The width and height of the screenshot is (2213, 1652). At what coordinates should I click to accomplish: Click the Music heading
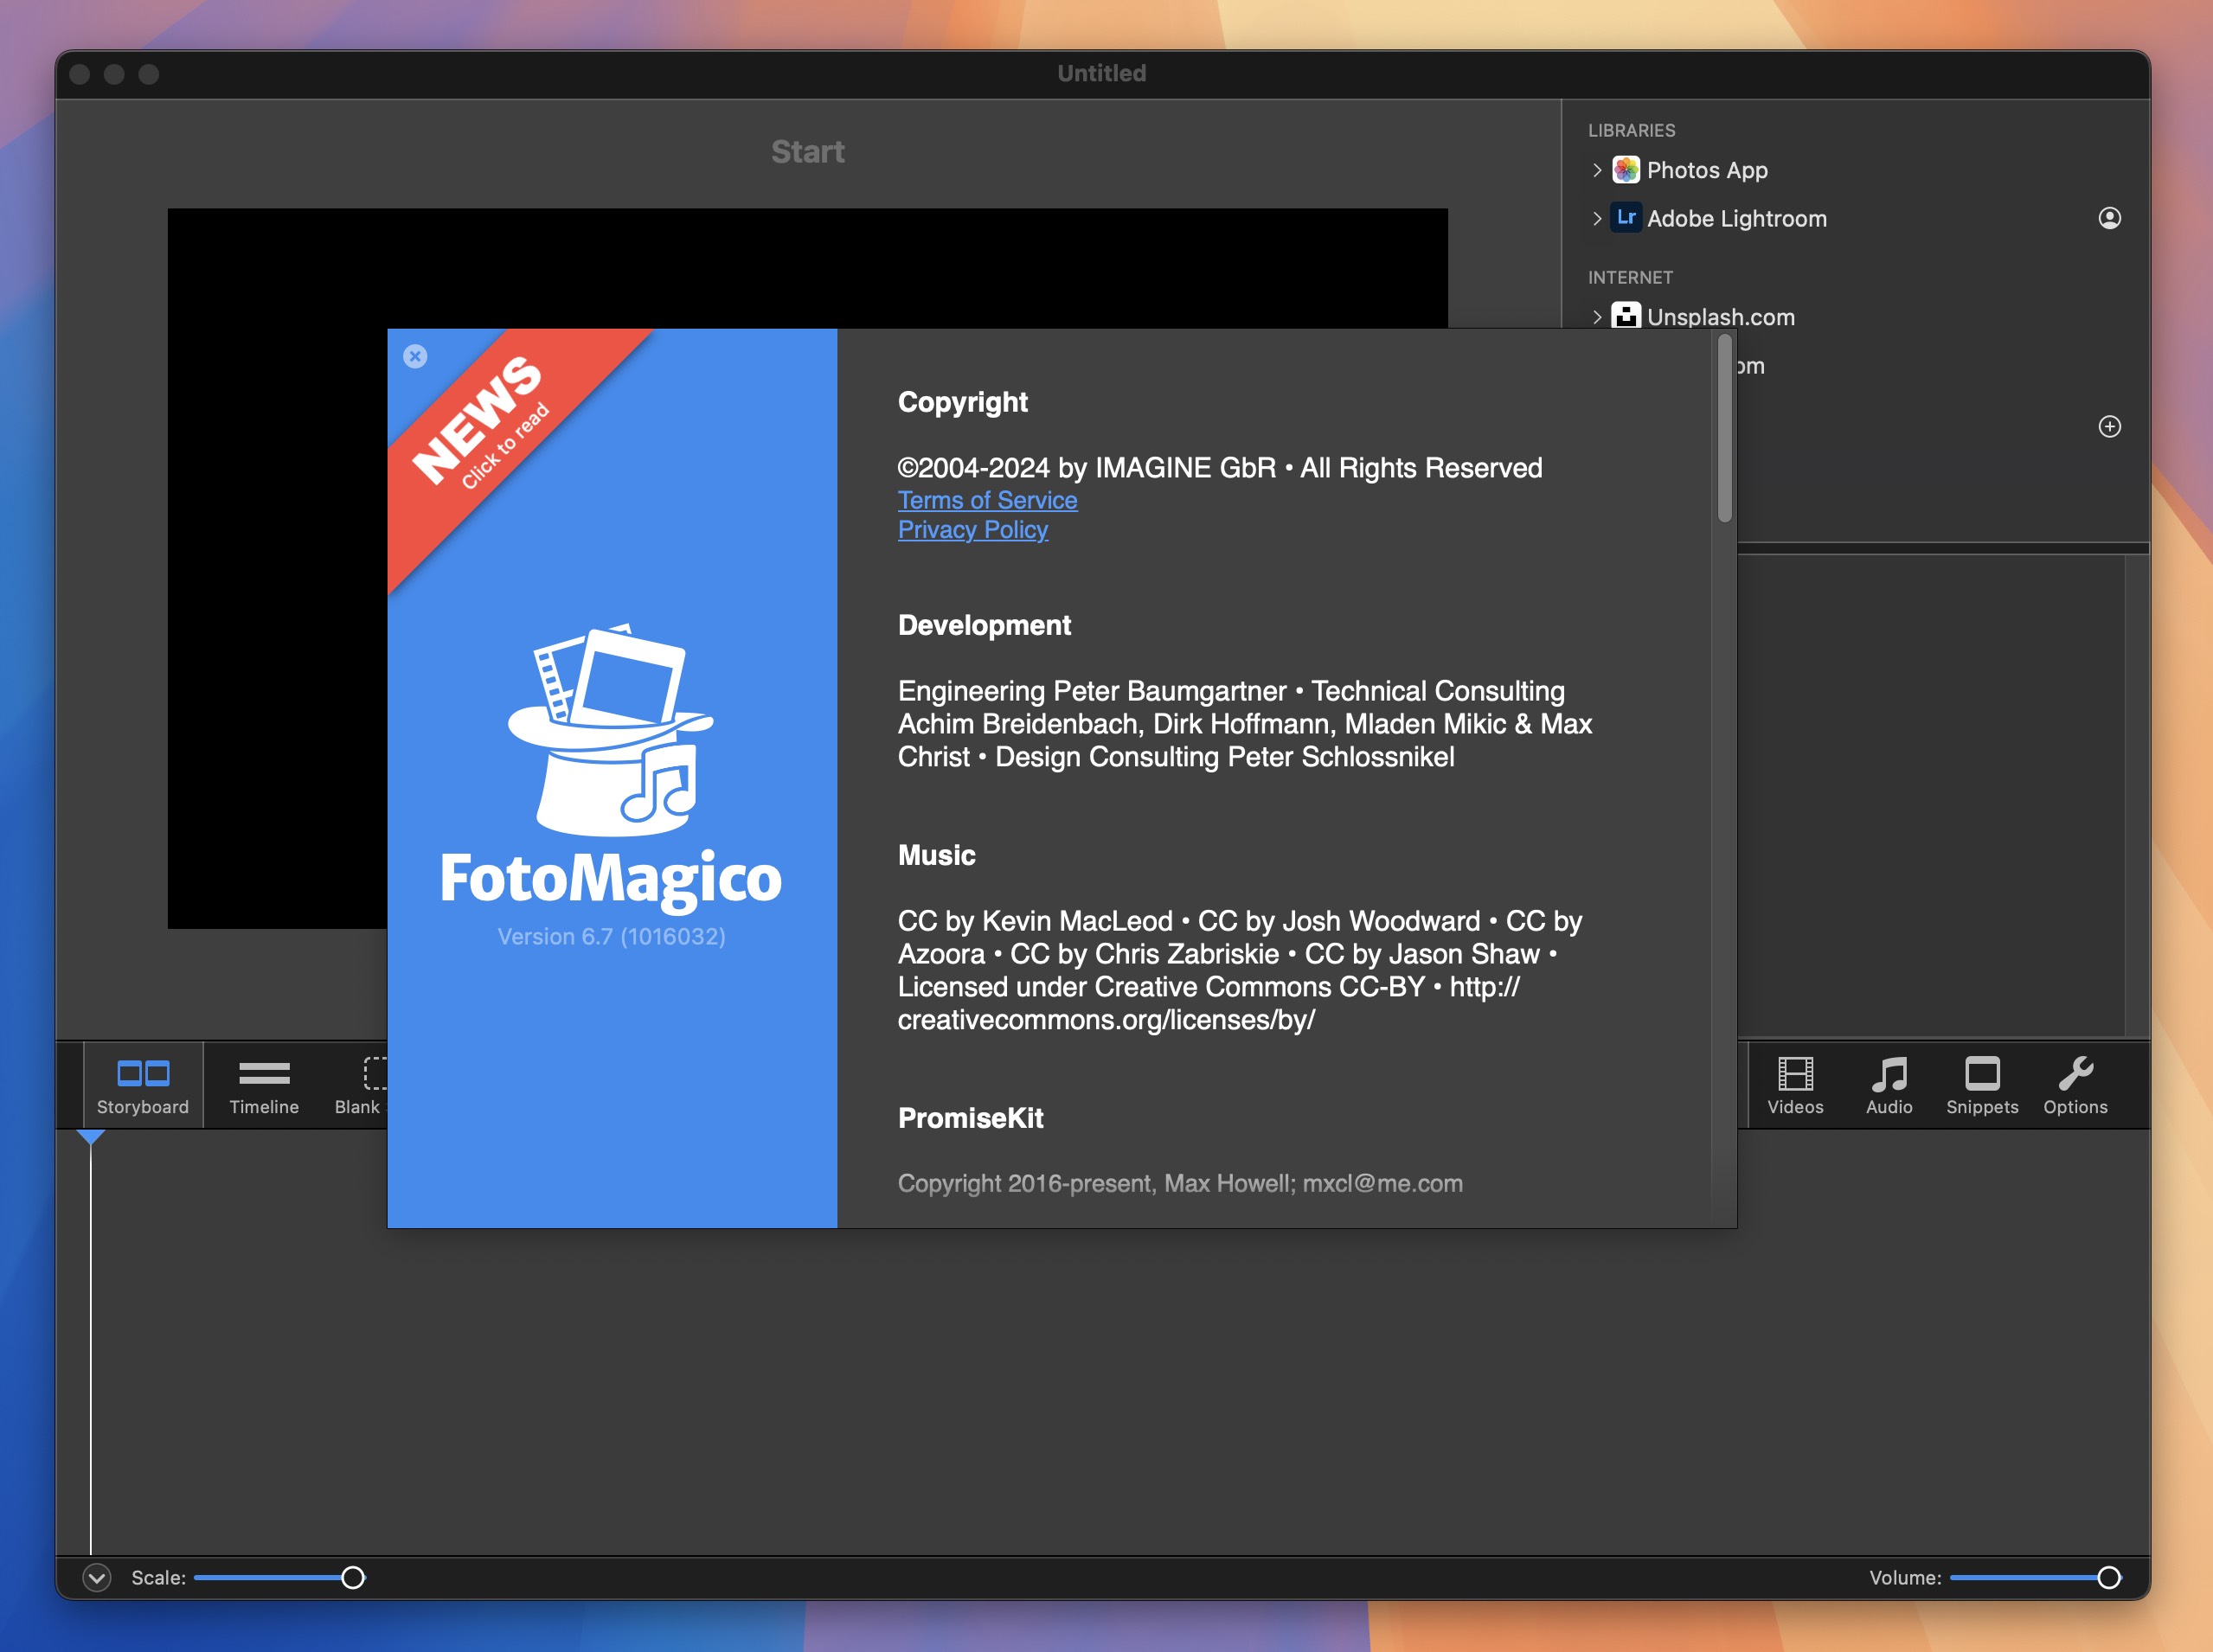(x=936, y=855)
